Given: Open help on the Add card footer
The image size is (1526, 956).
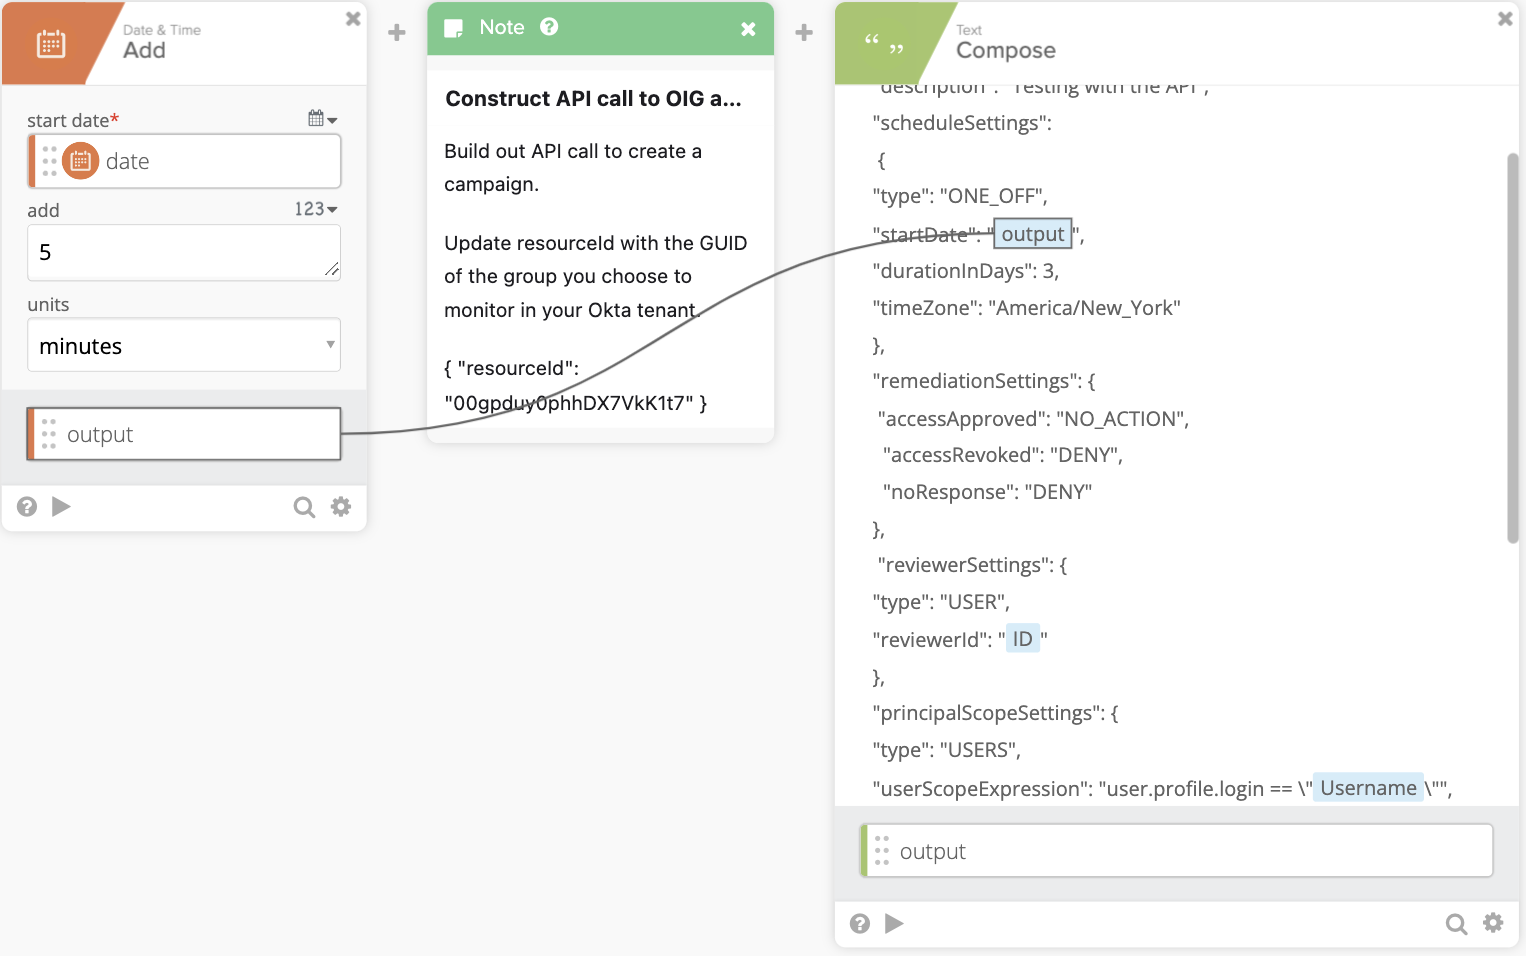Looking at the screenshot, I should (27, 507).
